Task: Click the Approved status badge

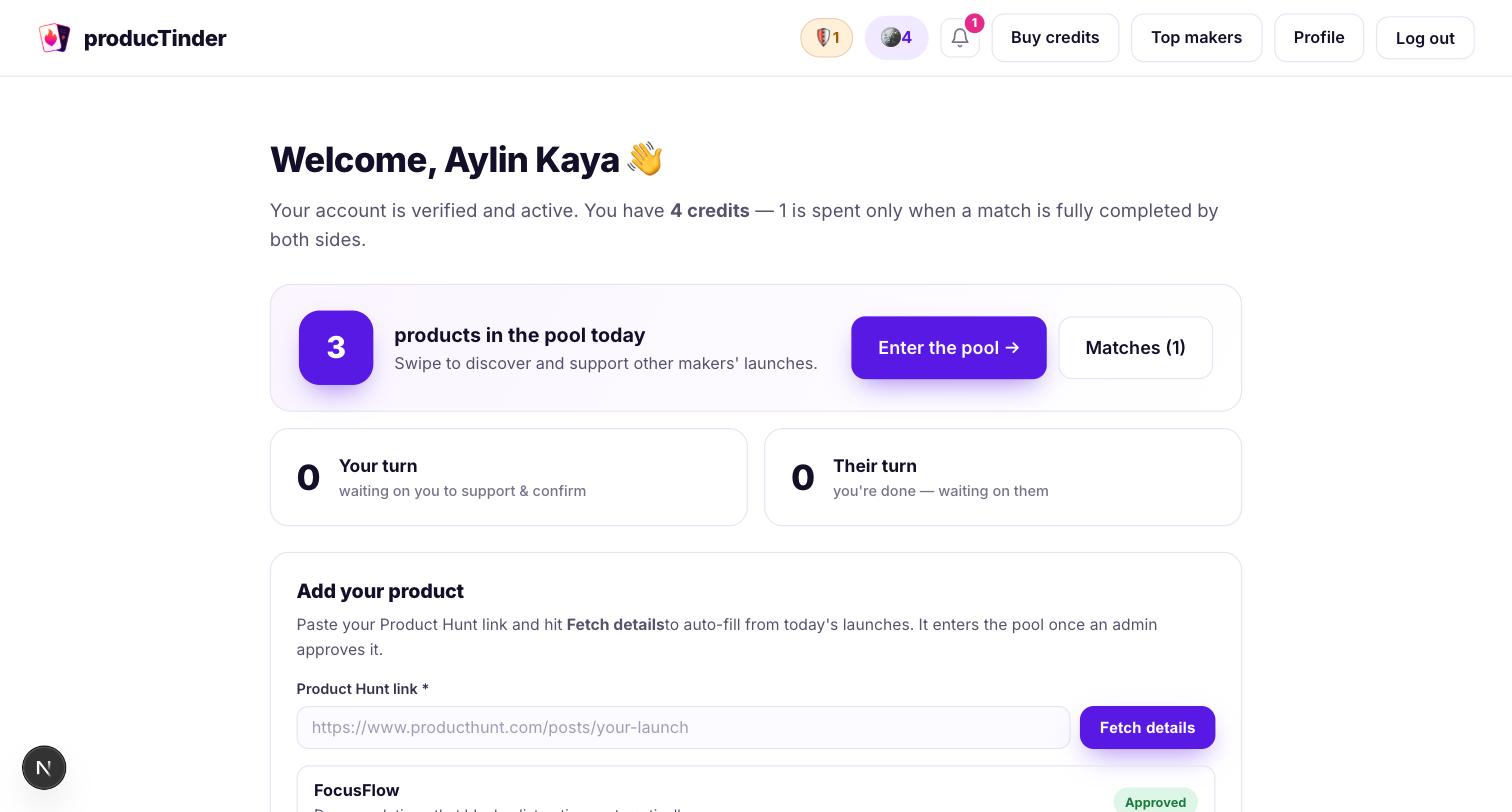Action: (x=1155, y=802)
